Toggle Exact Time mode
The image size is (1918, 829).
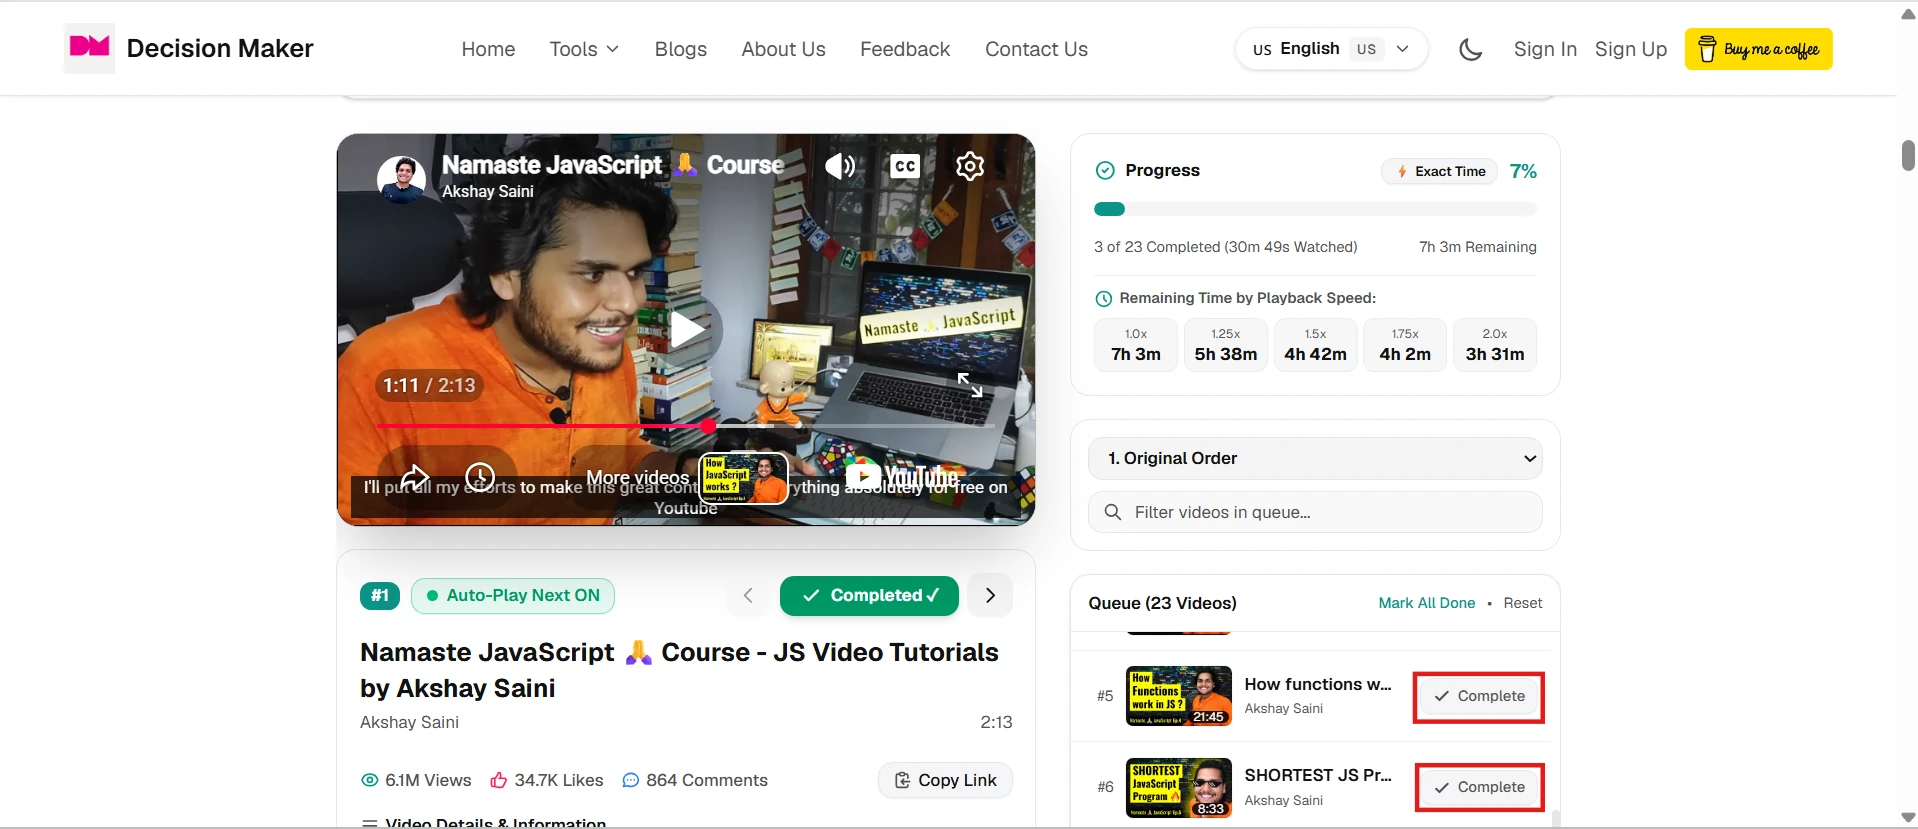click(1440, 171)
